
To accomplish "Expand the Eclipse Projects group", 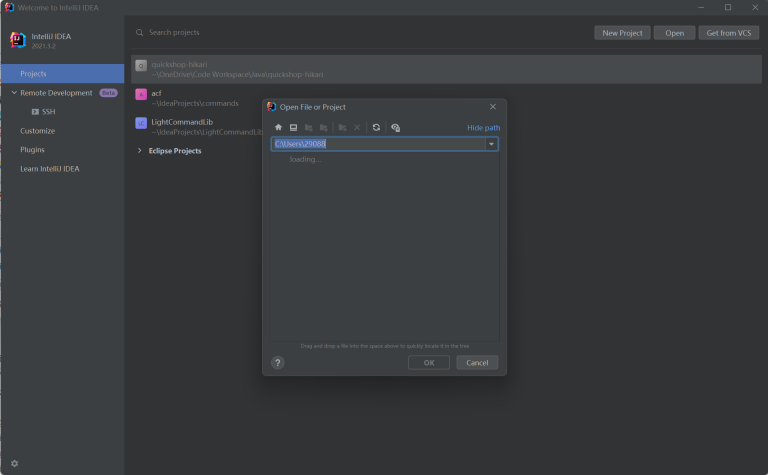I will [139, 151].
